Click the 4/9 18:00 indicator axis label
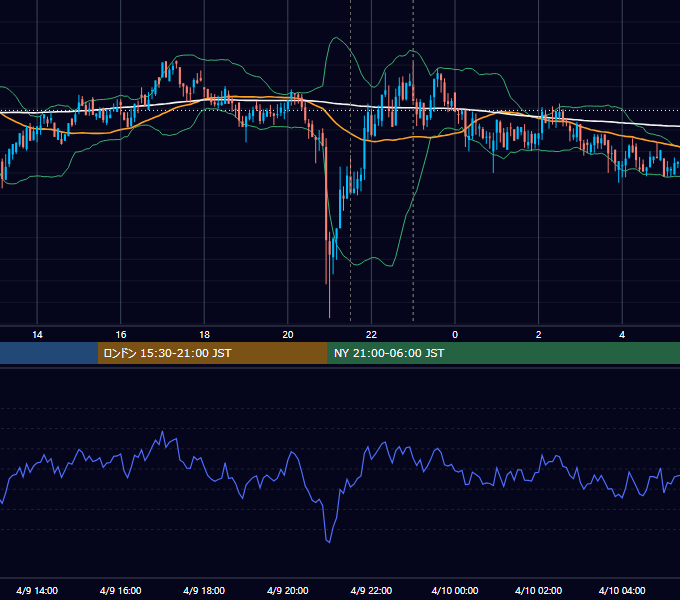This screenshot has height=600, width=680. click(204, 590)
